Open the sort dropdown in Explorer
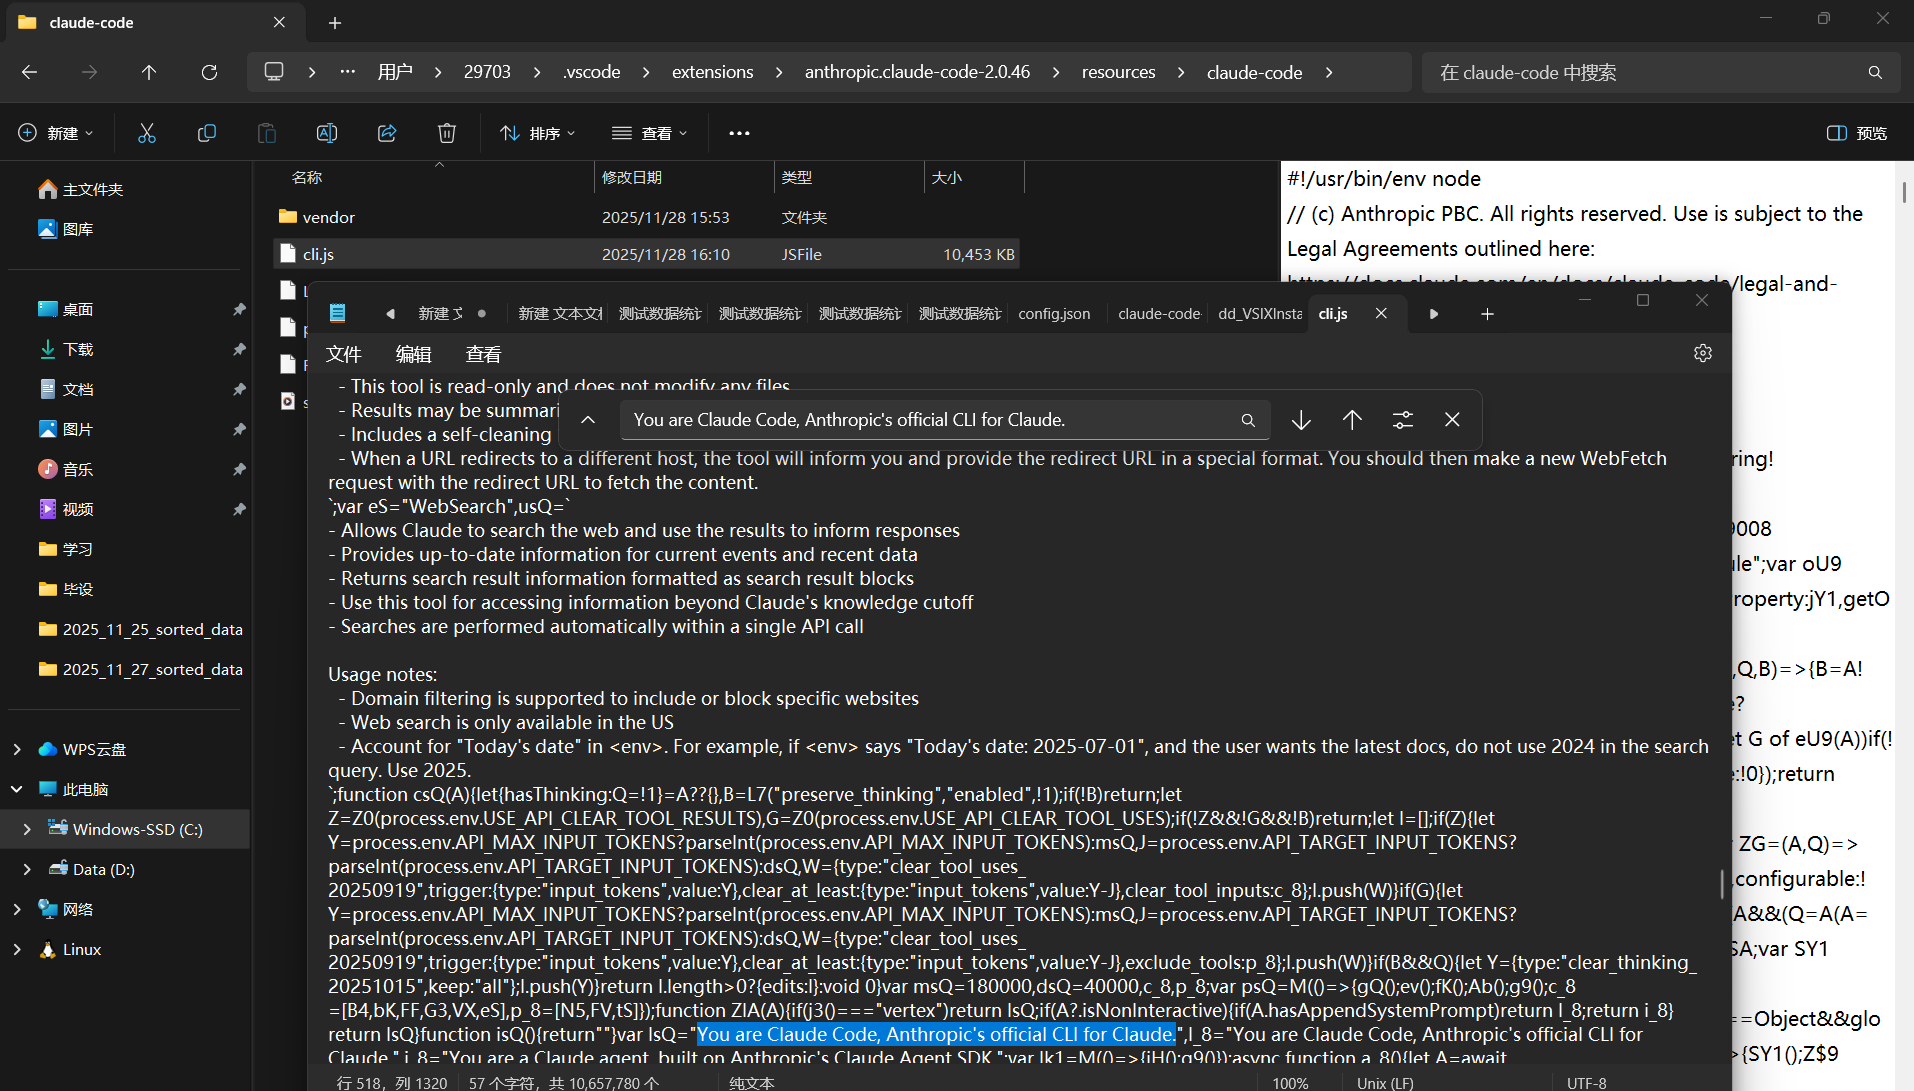Screen dimensions: 1914x1091 pos(538,133)
